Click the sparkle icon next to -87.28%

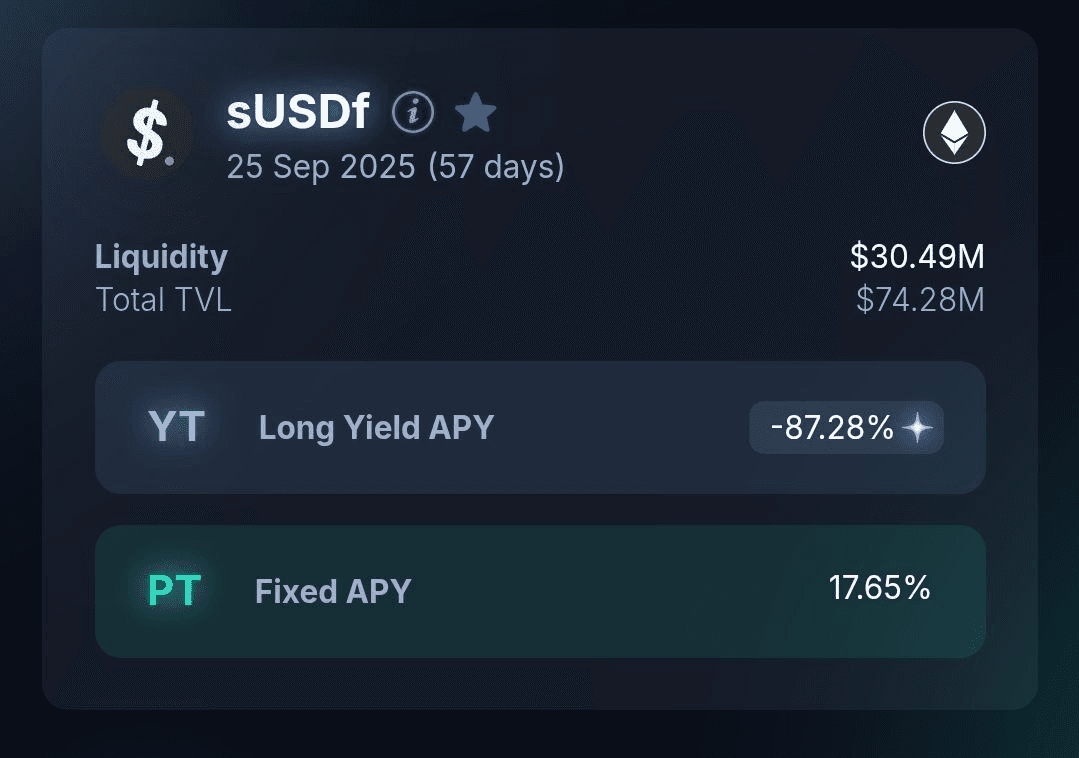tap(918, 428)
